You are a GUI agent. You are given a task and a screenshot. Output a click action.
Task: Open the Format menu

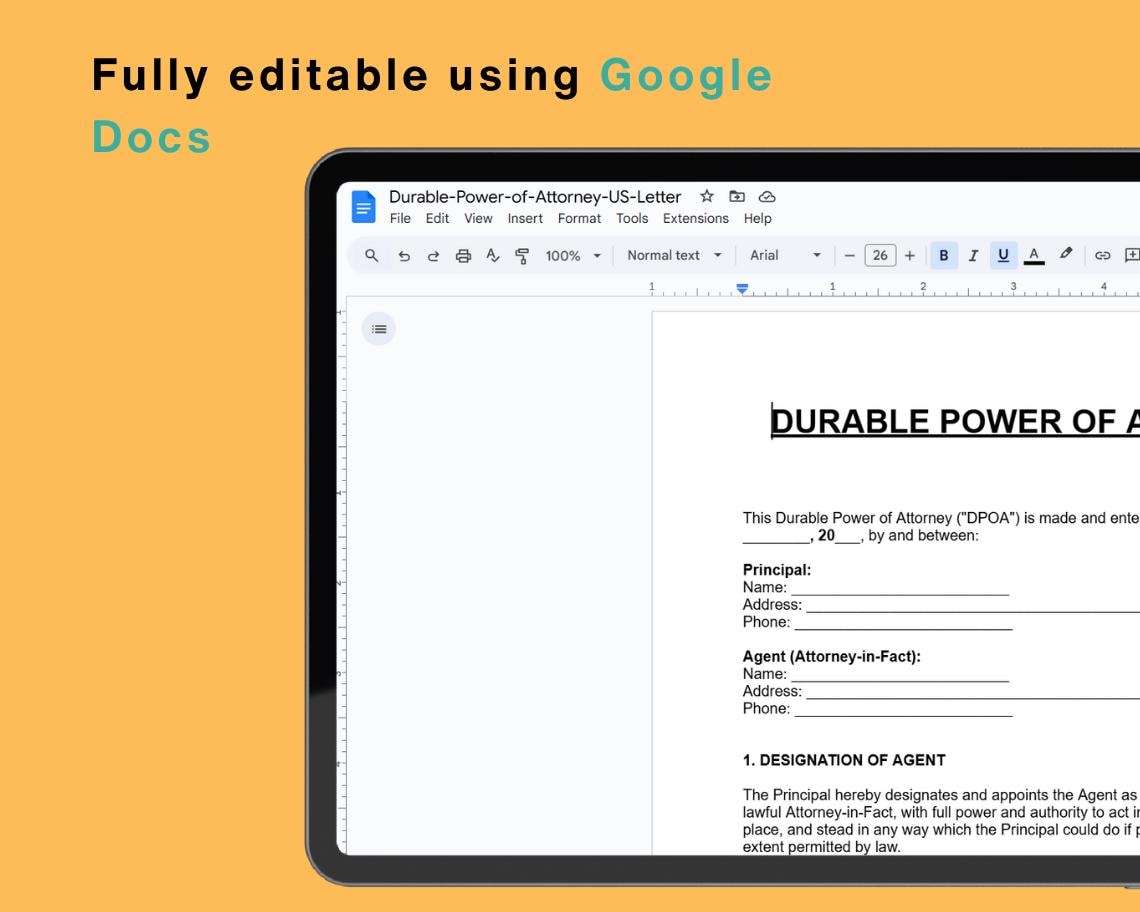[579, 218]
